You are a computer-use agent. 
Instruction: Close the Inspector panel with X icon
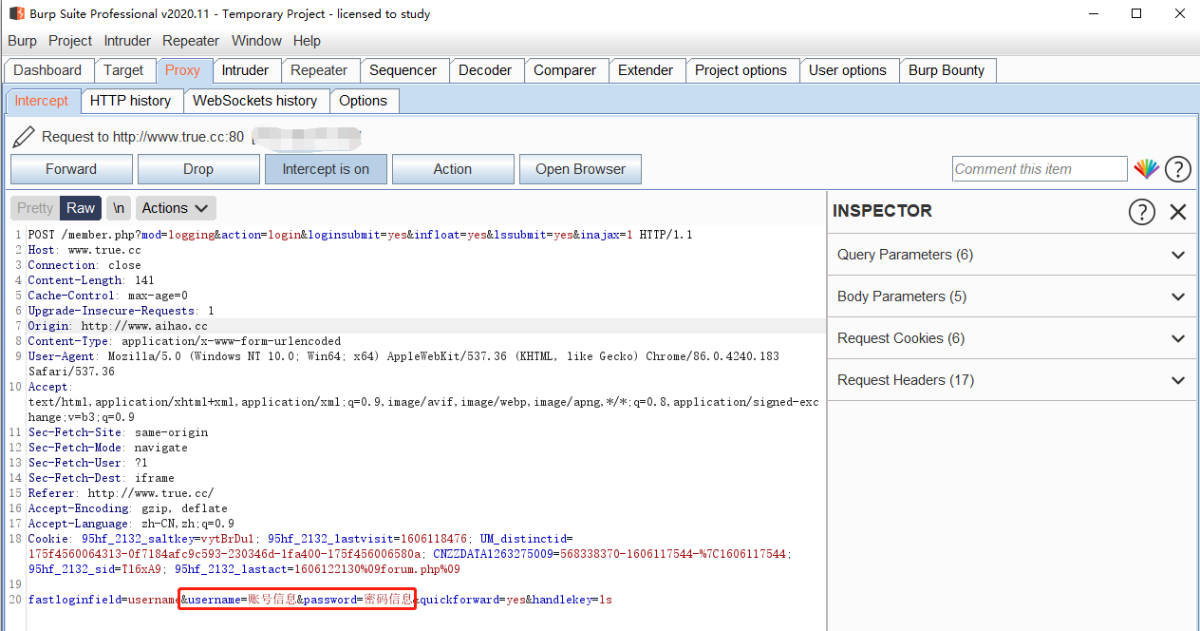pyautogui.click(x=1178, y=211)
